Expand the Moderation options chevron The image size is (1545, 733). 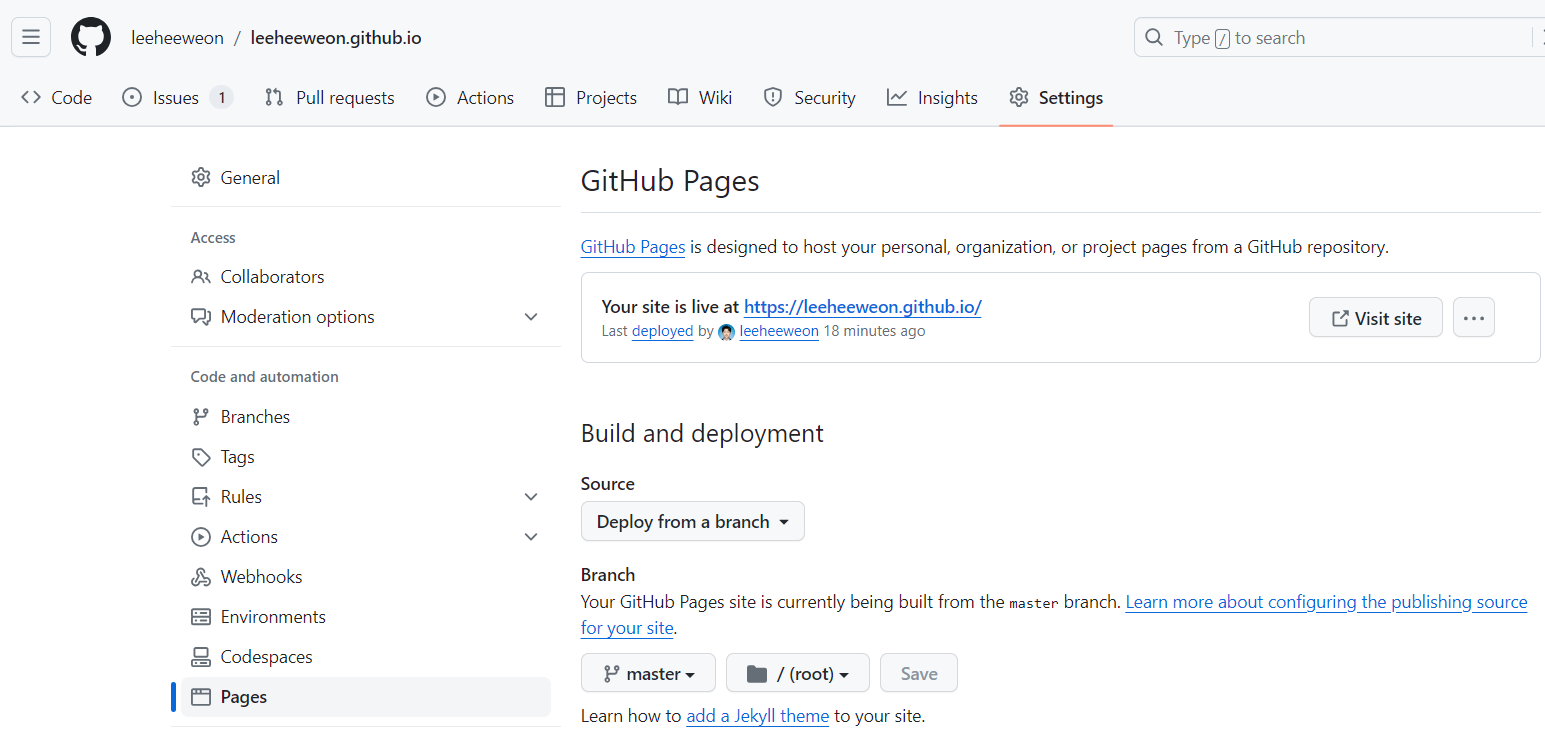[531, 317]
